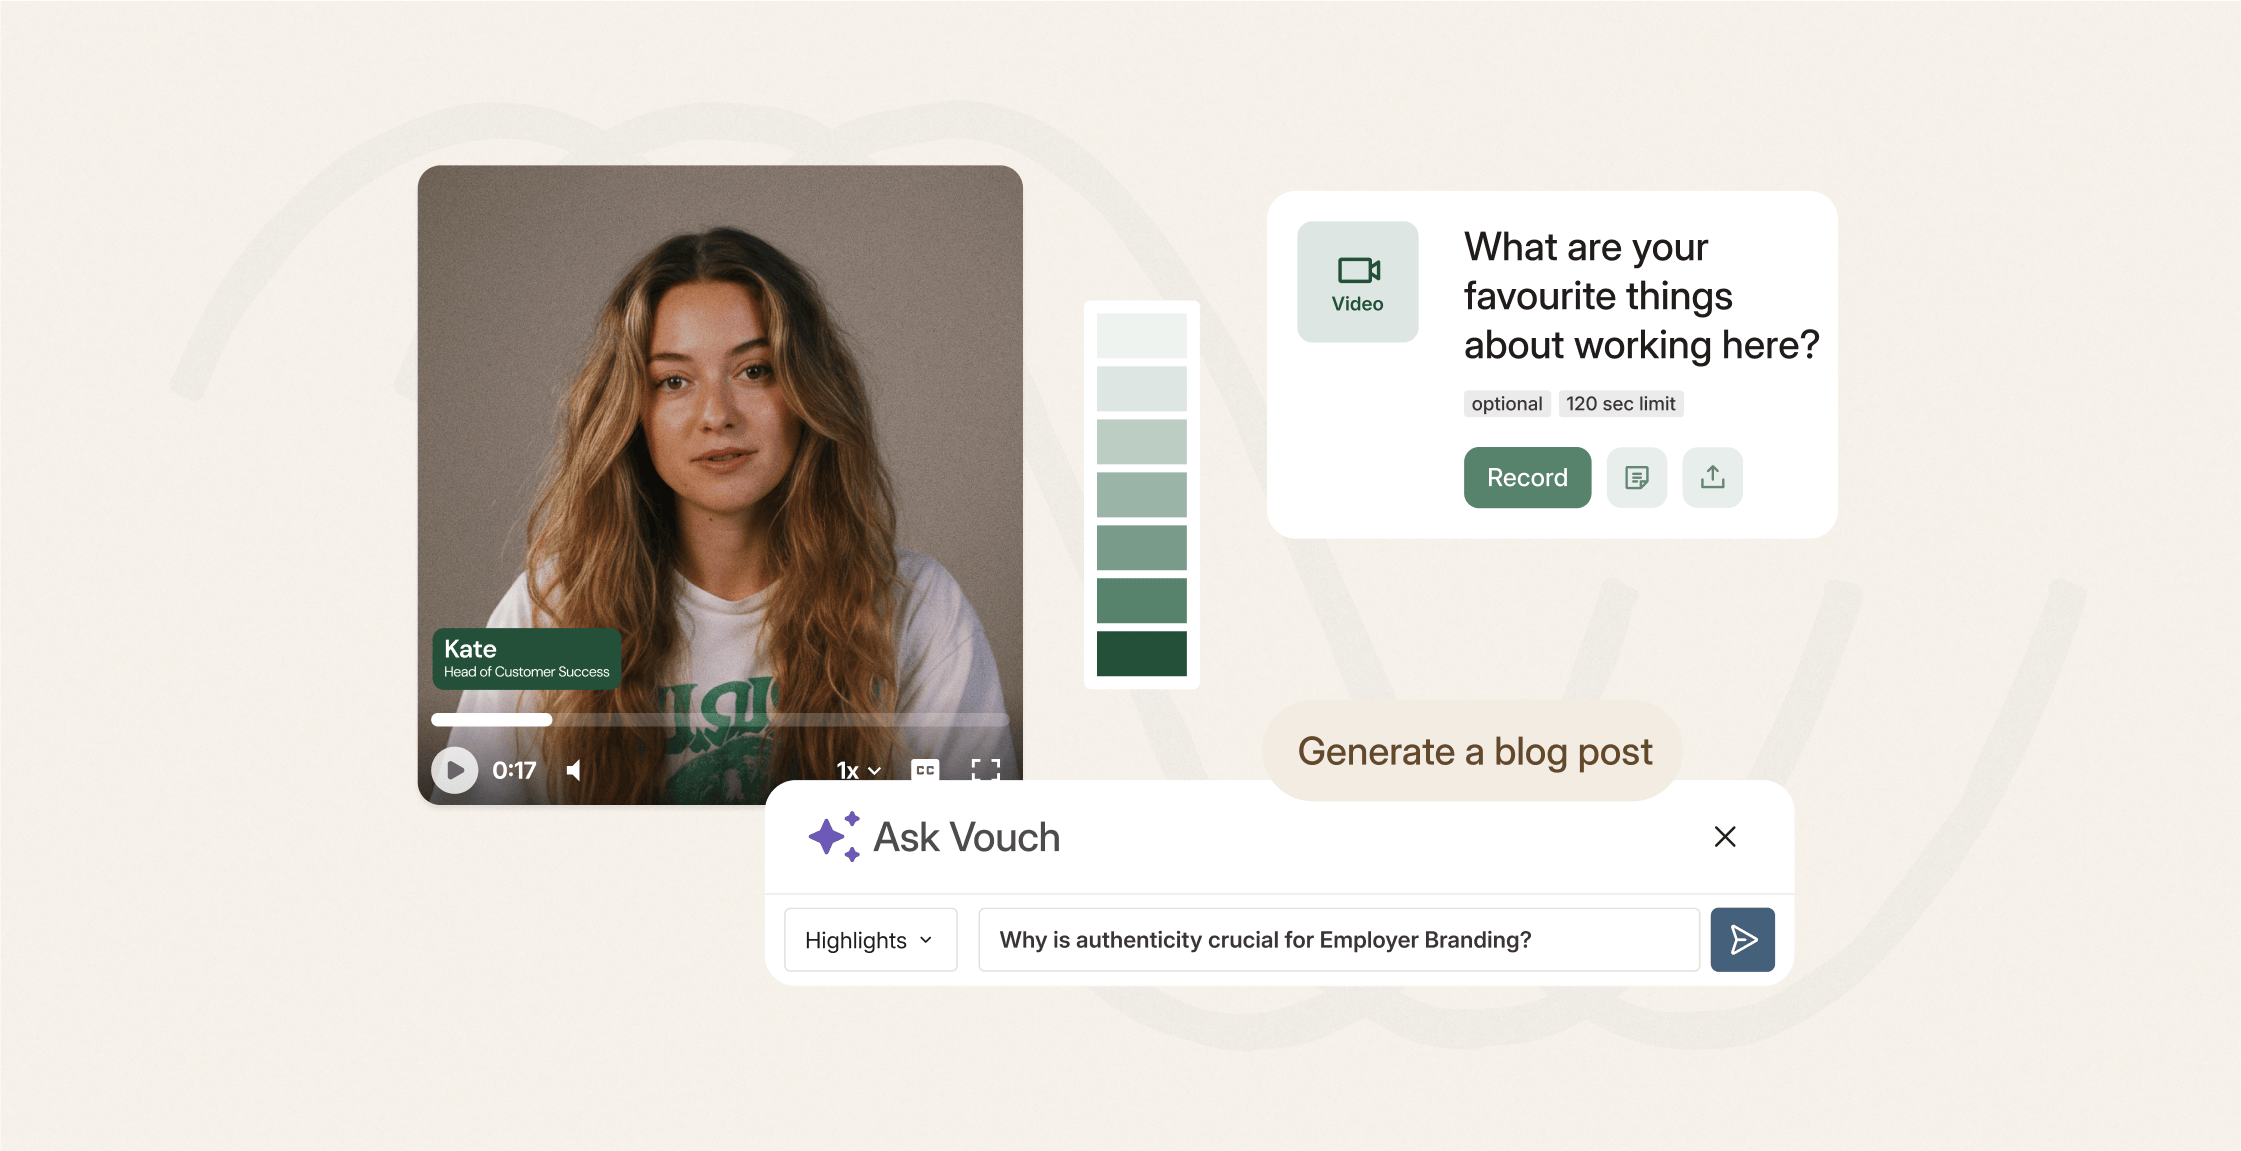Screen dimensions: 2241x1151
Task: Select the second palest green swatch
Action: click(x=1142, y=389)
